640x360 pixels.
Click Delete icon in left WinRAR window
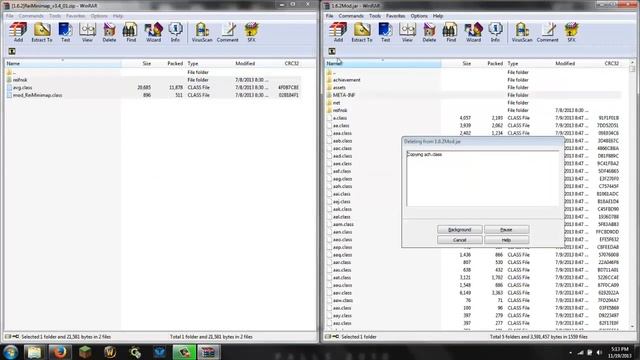(109, 32)
